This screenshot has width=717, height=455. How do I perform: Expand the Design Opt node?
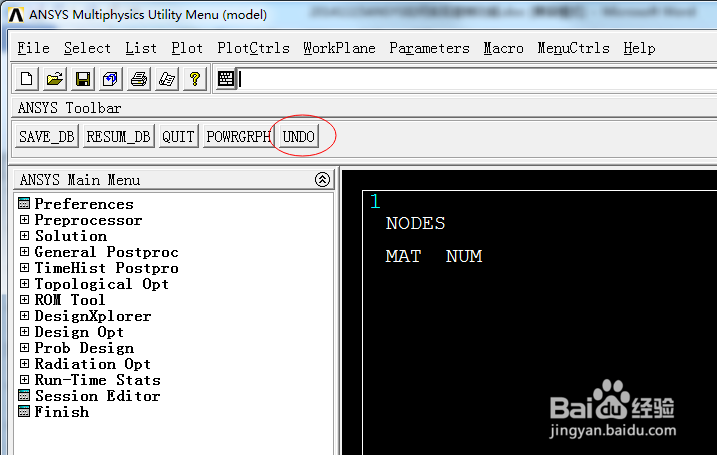click(24, 332)
